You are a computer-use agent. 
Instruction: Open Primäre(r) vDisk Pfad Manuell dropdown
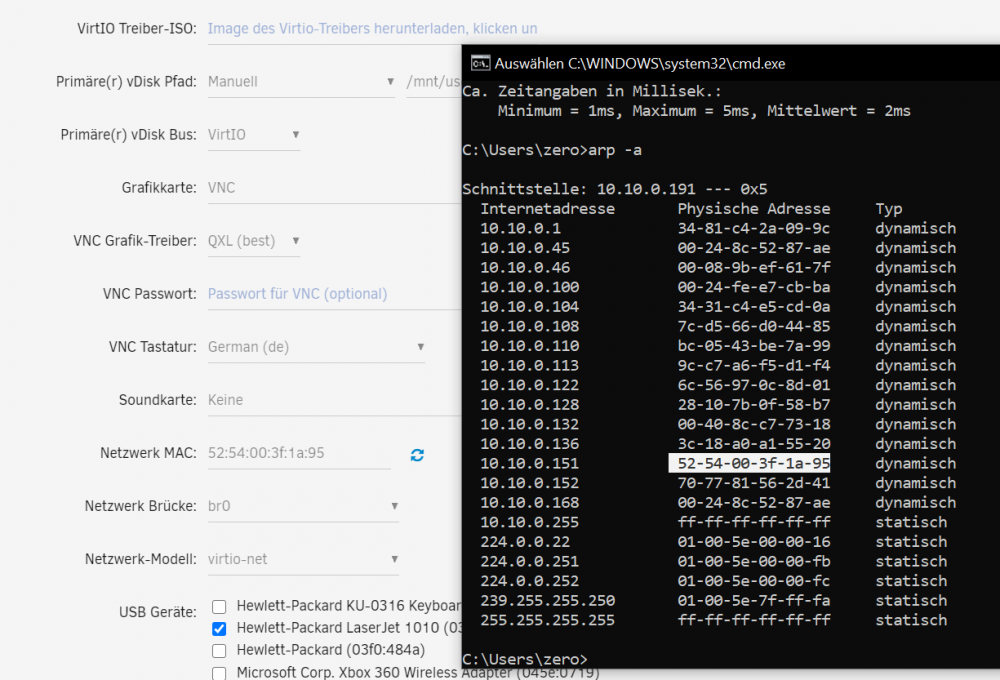(x=301, y=82)
